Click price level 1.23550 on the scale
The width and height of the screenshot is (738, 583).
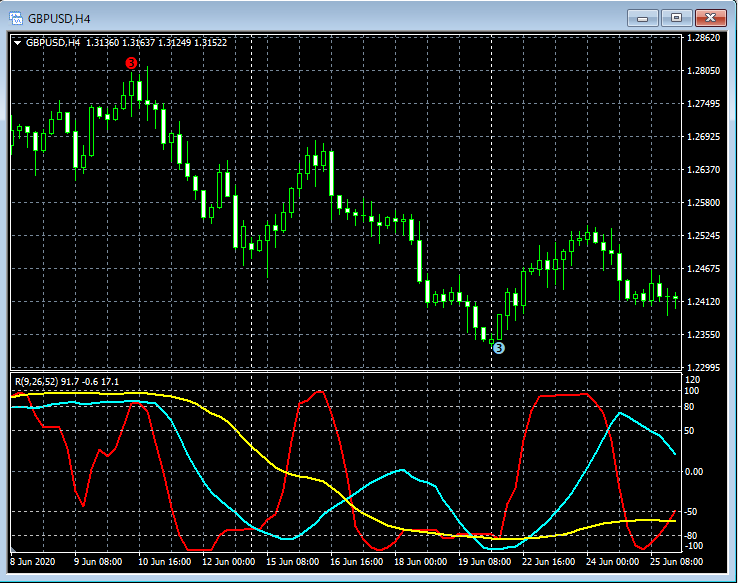703,335
